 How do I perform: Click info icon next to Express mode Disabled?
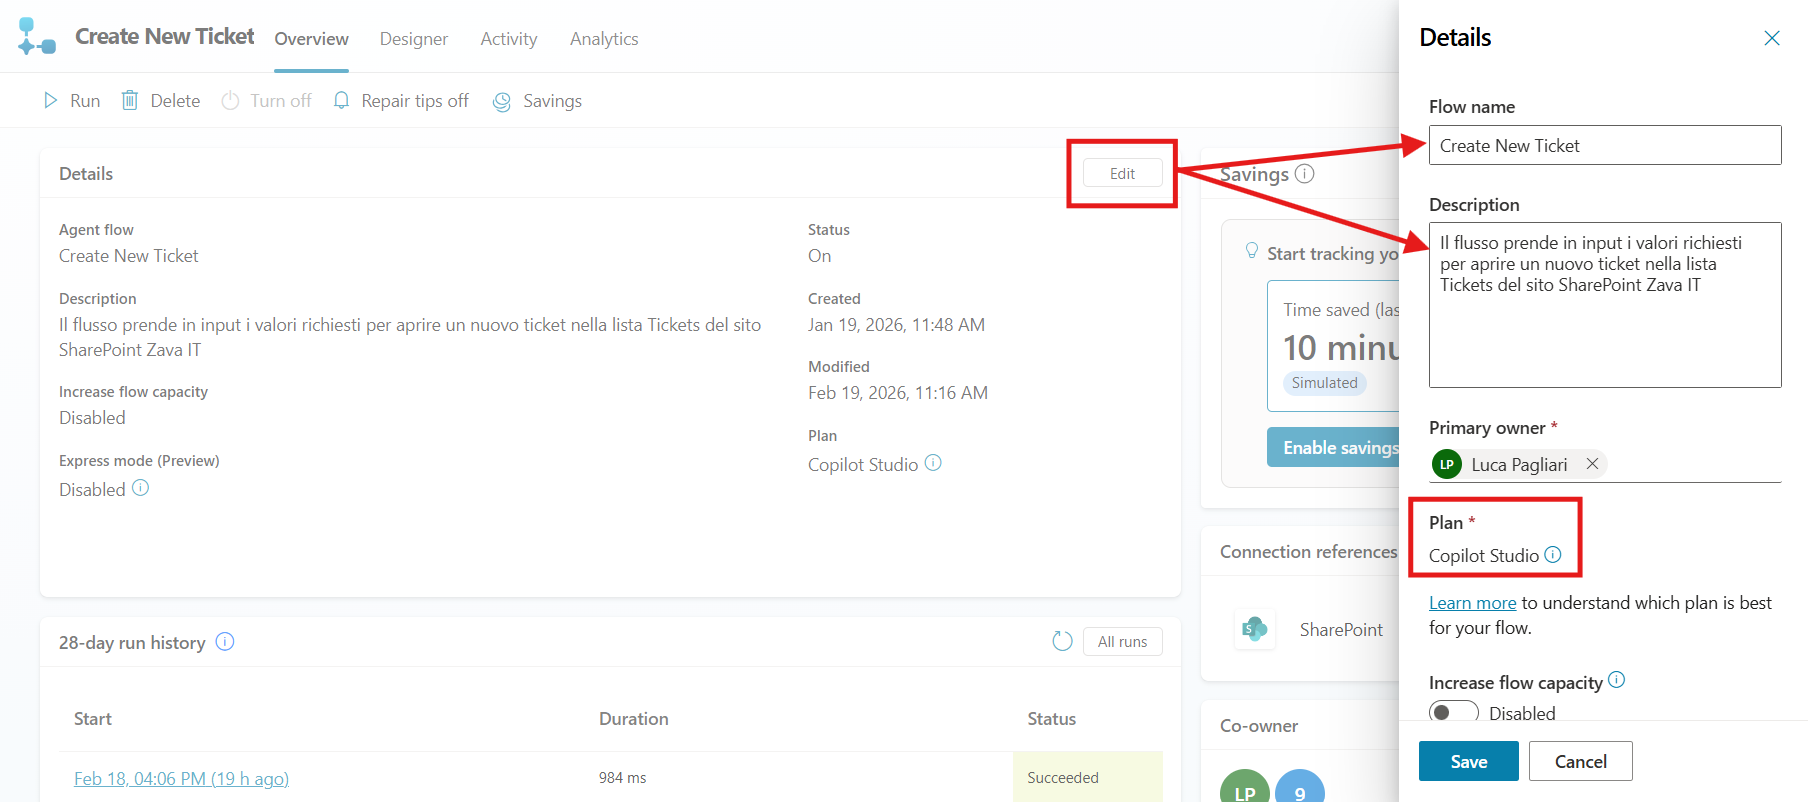pos(141,488)
